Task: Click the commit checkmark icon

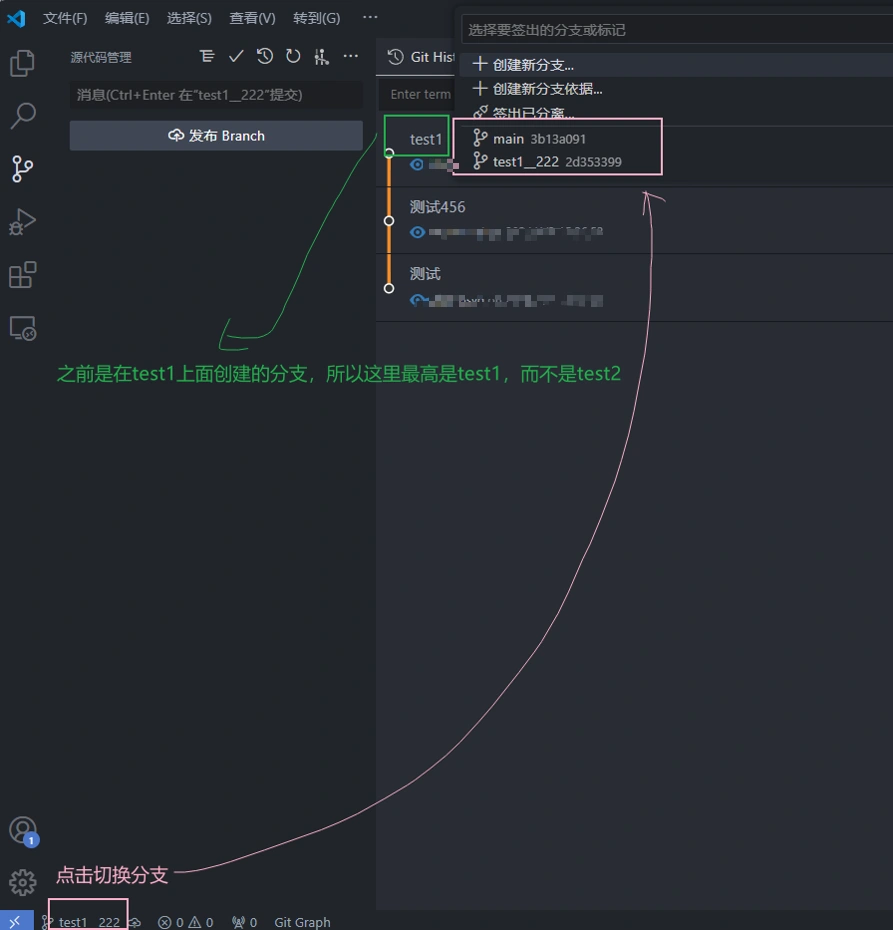Action: point(236,56)
